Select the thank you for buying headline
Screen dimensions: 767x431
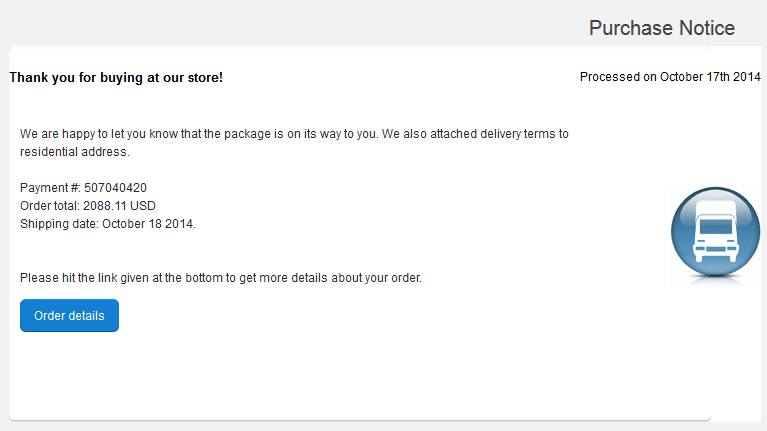click(116, 77)
